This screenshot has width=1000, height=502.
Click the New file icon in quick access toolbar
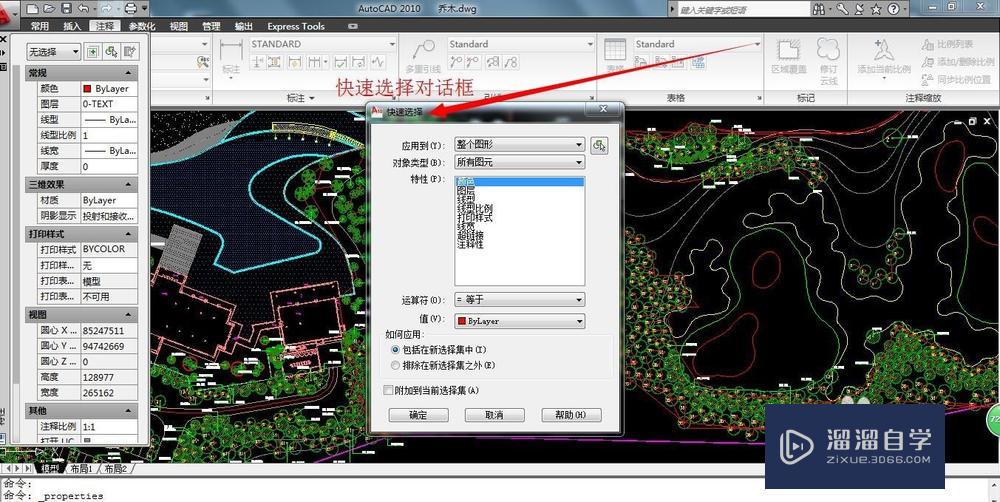33,8
